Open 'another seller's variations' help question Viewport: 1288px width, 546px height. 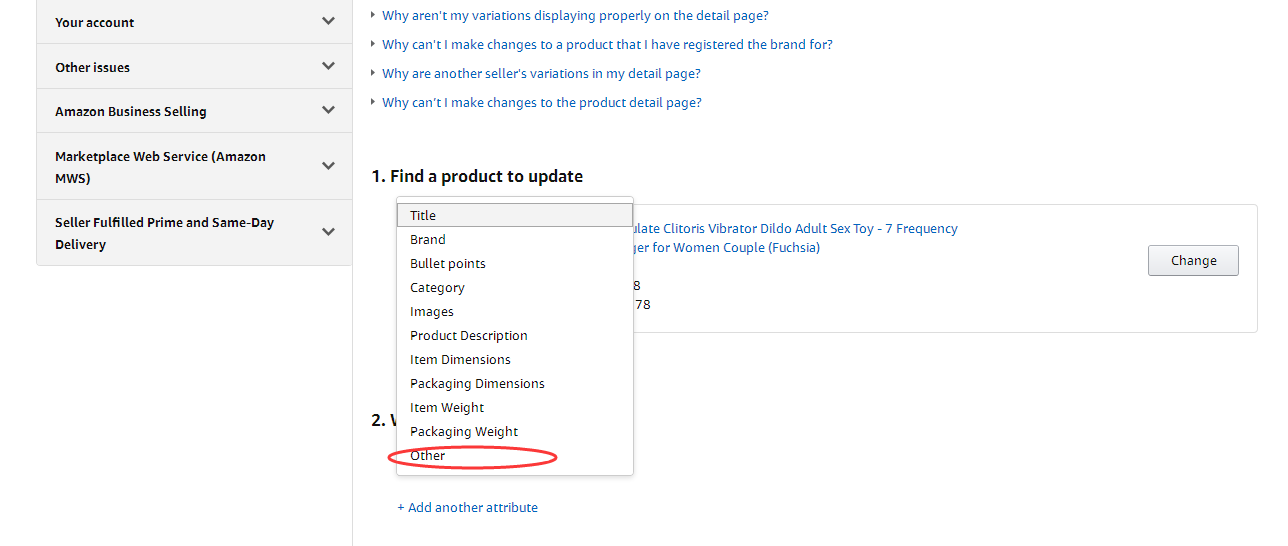(x=541, y=73)
